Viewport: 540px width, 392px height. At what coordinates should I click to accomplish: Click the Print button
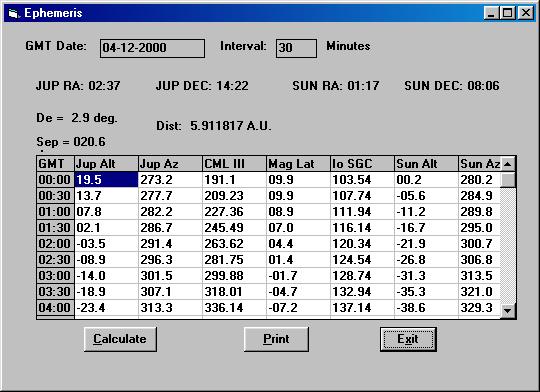pos(276,339)
